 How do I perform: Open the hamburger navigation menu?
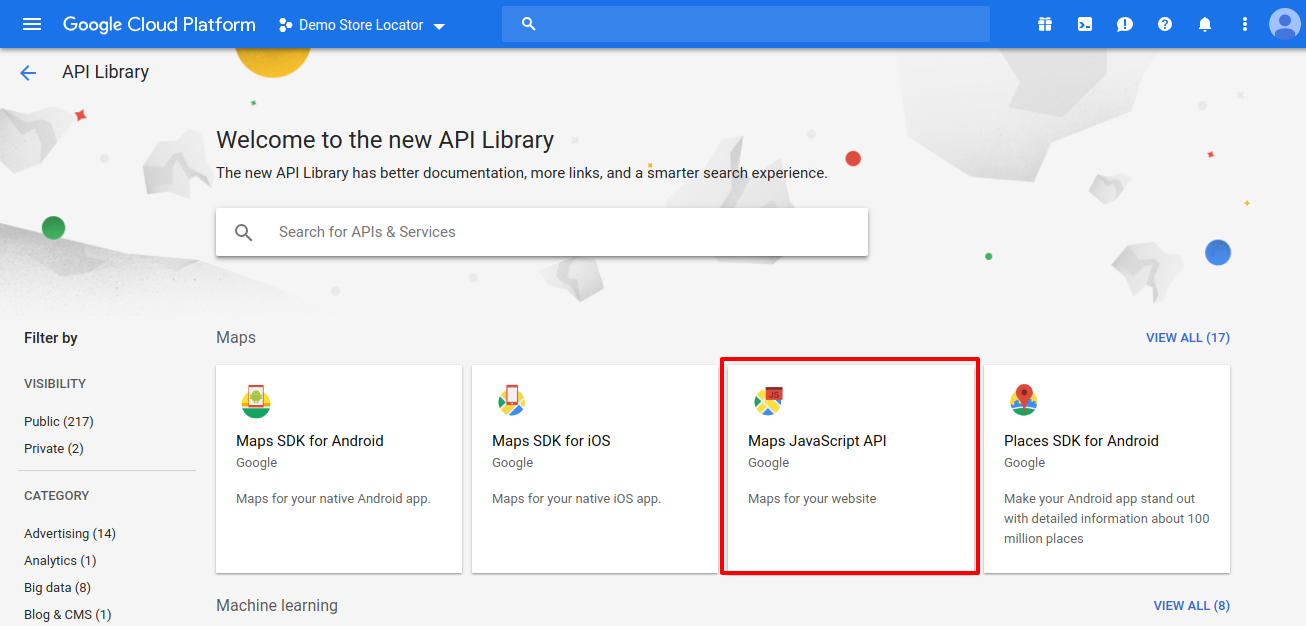point(32,24)
